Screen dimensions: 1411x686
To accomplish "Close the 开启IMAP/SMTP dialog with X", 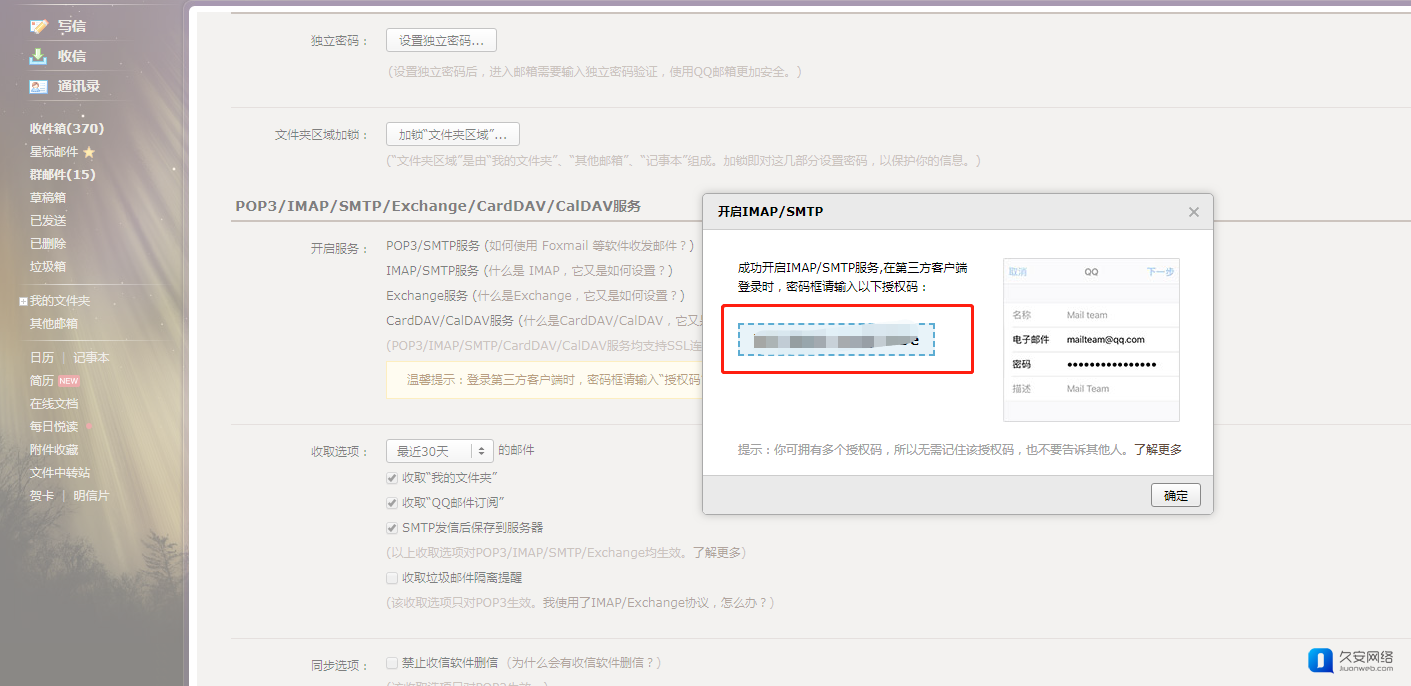I will pos(1193,212).
